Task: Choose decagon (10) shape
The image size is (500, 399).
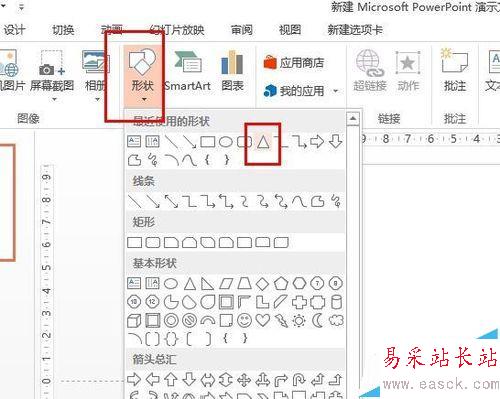Action: pyautogui.click(x=134, y=302)
